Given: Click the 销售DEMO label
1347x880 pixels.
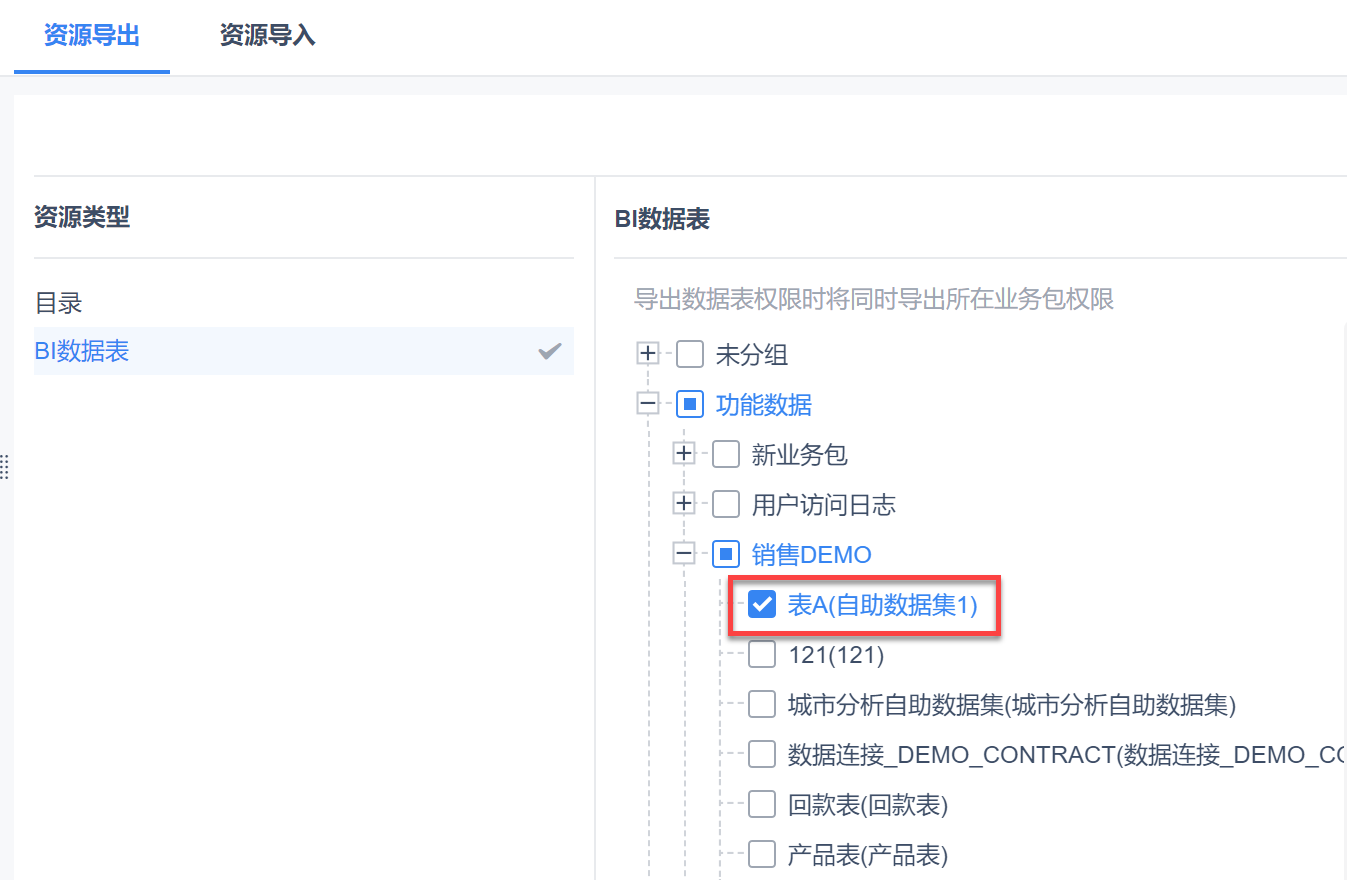Looking at the screenshot, I should click(812, 554).
